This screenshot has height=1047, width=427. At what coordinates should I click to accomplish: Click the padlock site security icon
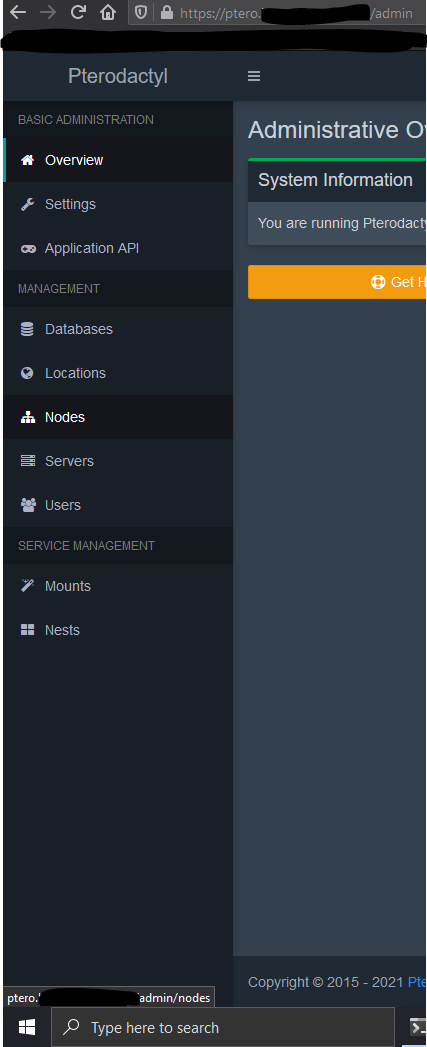click(166, 12)
